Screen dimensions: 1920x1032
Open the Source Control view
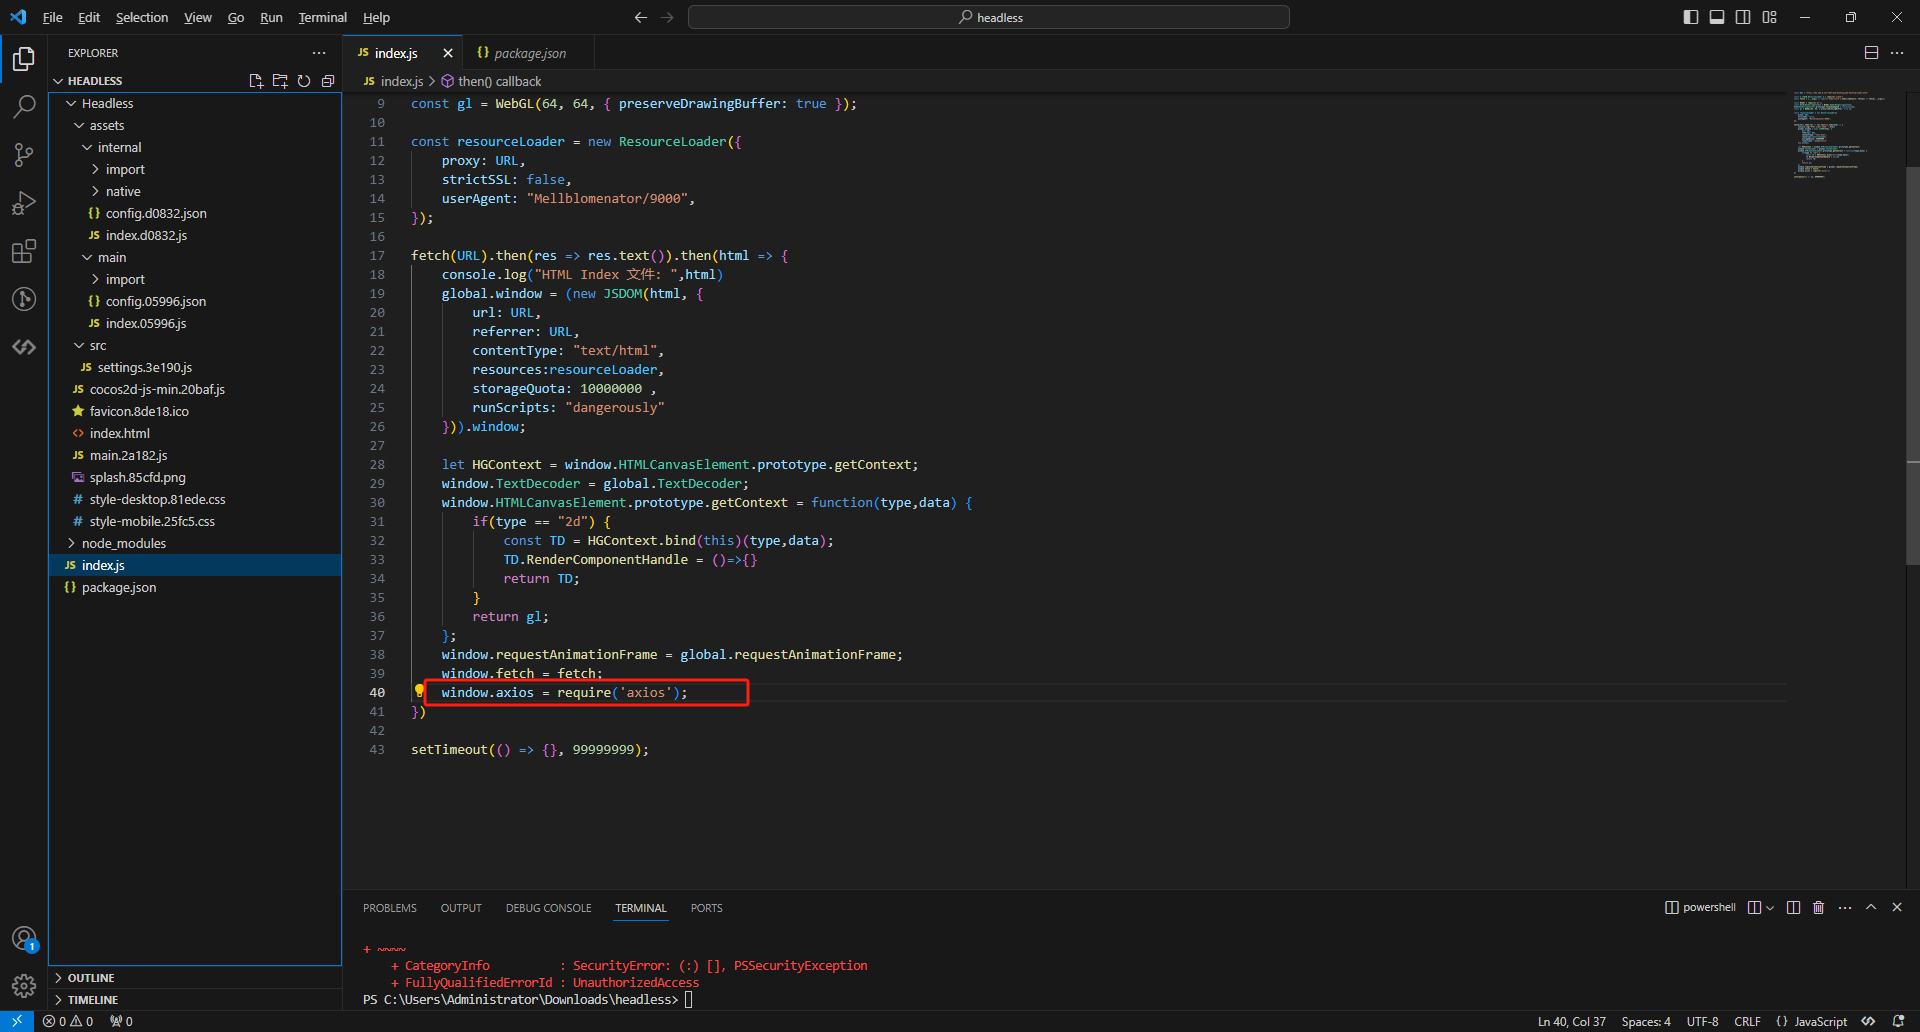pos(24,155)
